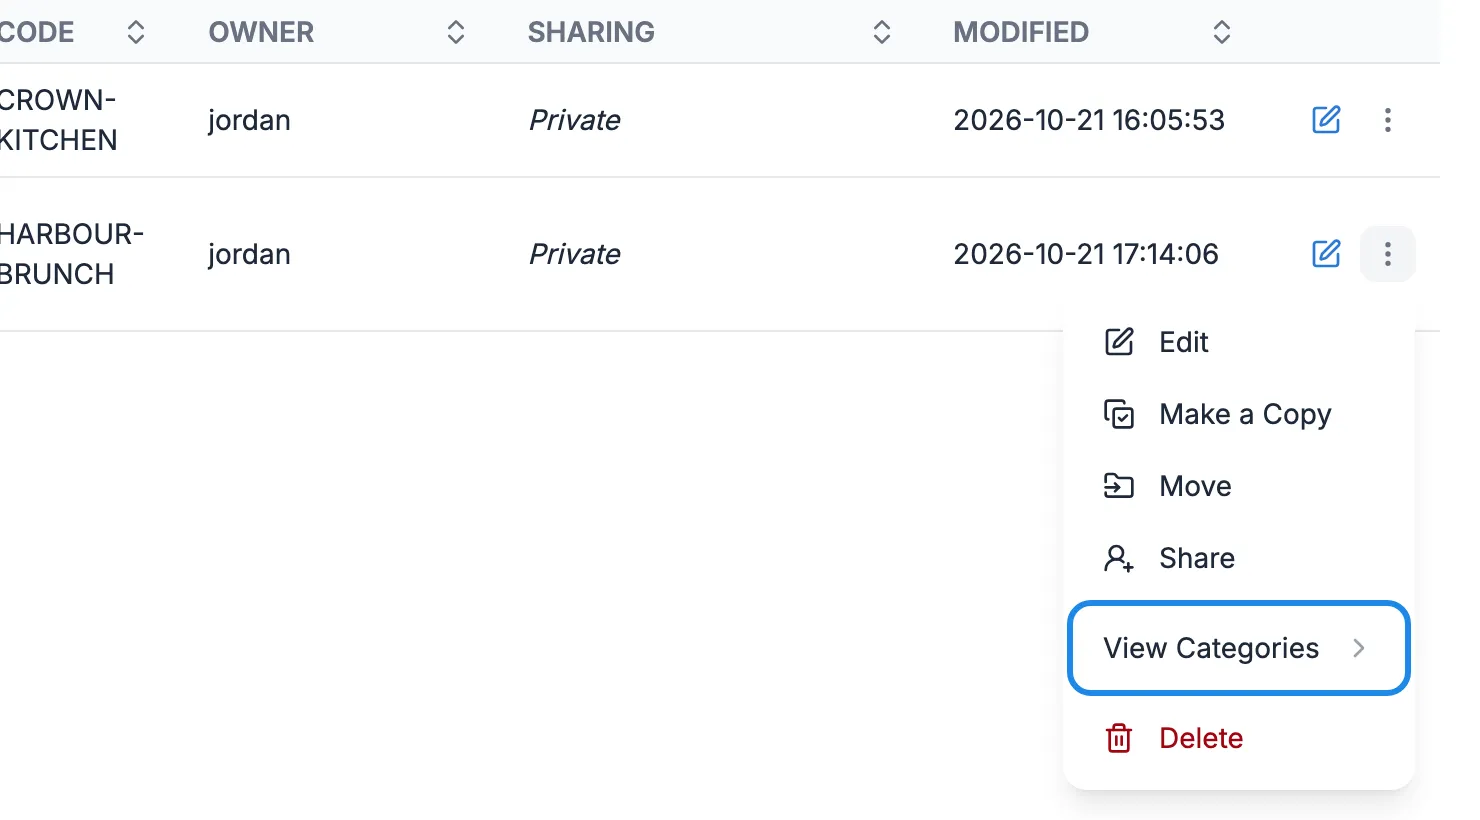Click the Share person-plus icon
The image size is (1480, 820).
1119,558
